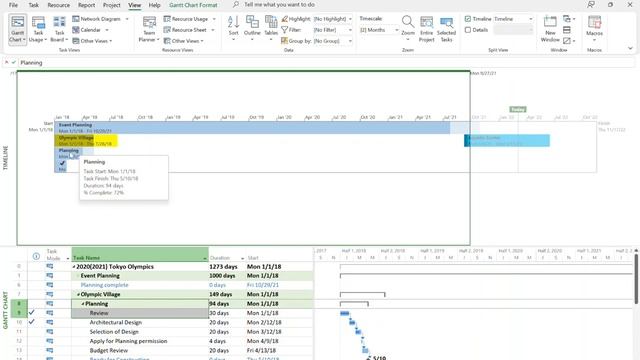This screenshot has width=640, height=360.
Task: Collapse the ribbon with the chevron
Action: [x=630, y=48]
